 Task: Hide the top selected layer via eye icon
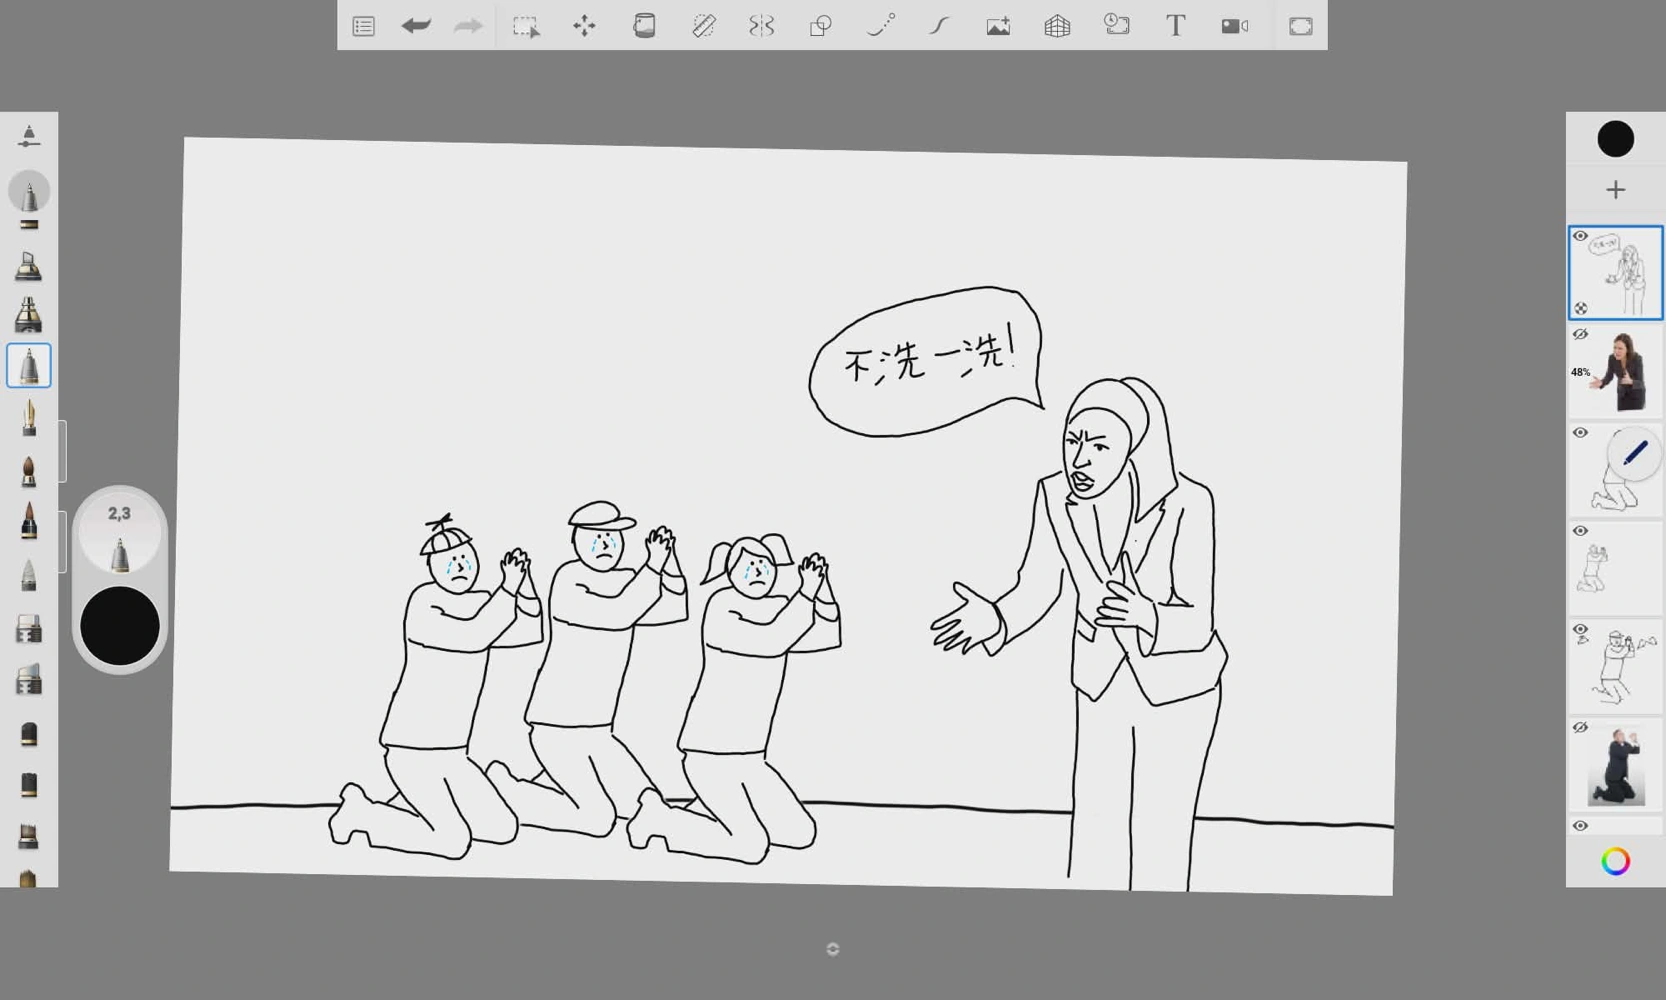[x=1580, y=237]
